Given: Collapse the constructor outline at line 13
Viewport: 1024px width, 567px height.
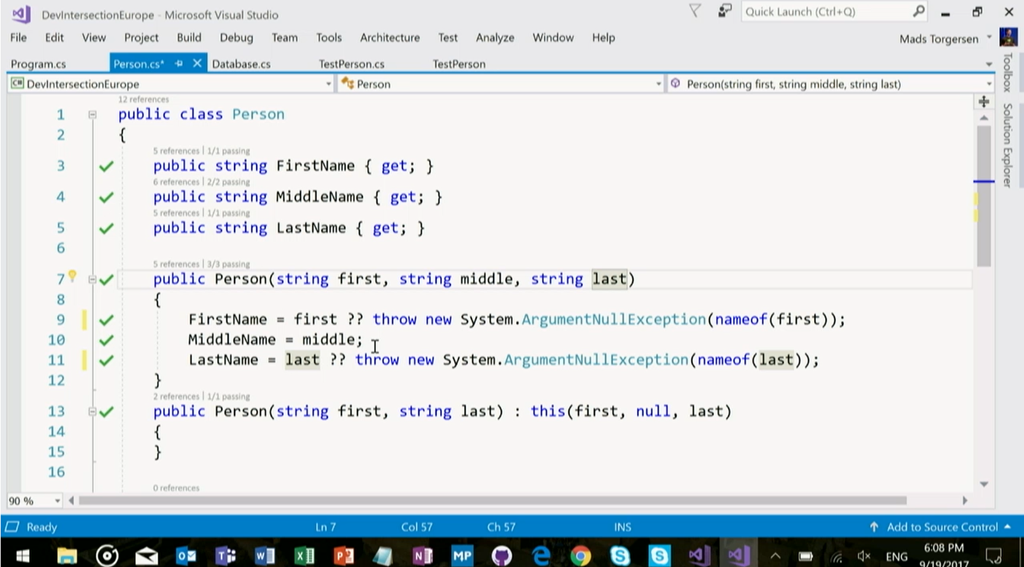Looking at the screenshot, I should point(92,412).
